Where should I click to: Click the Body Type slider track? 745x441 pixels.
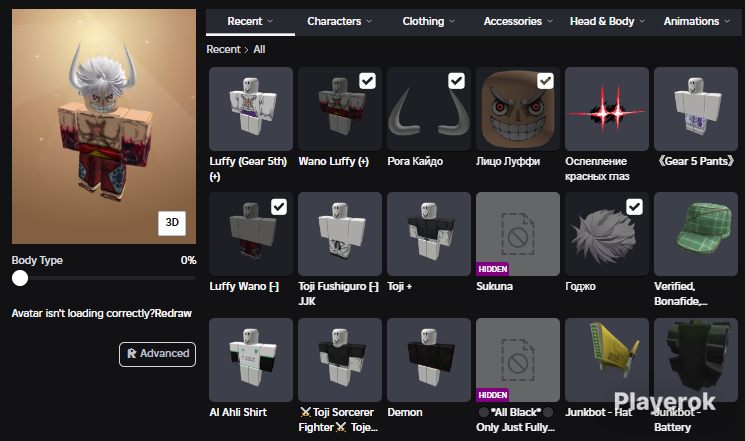[104, 278]
